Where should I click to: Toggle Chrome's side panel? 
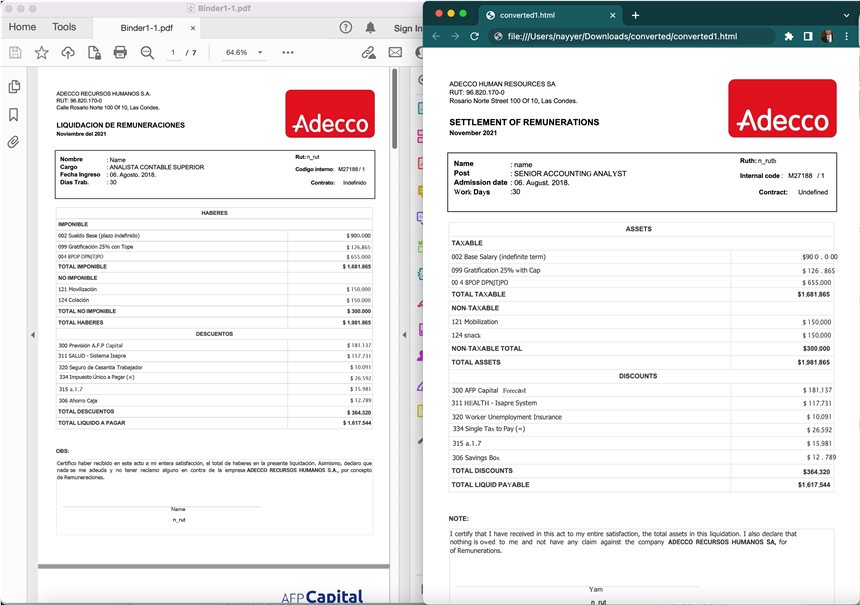pos(808,36)
